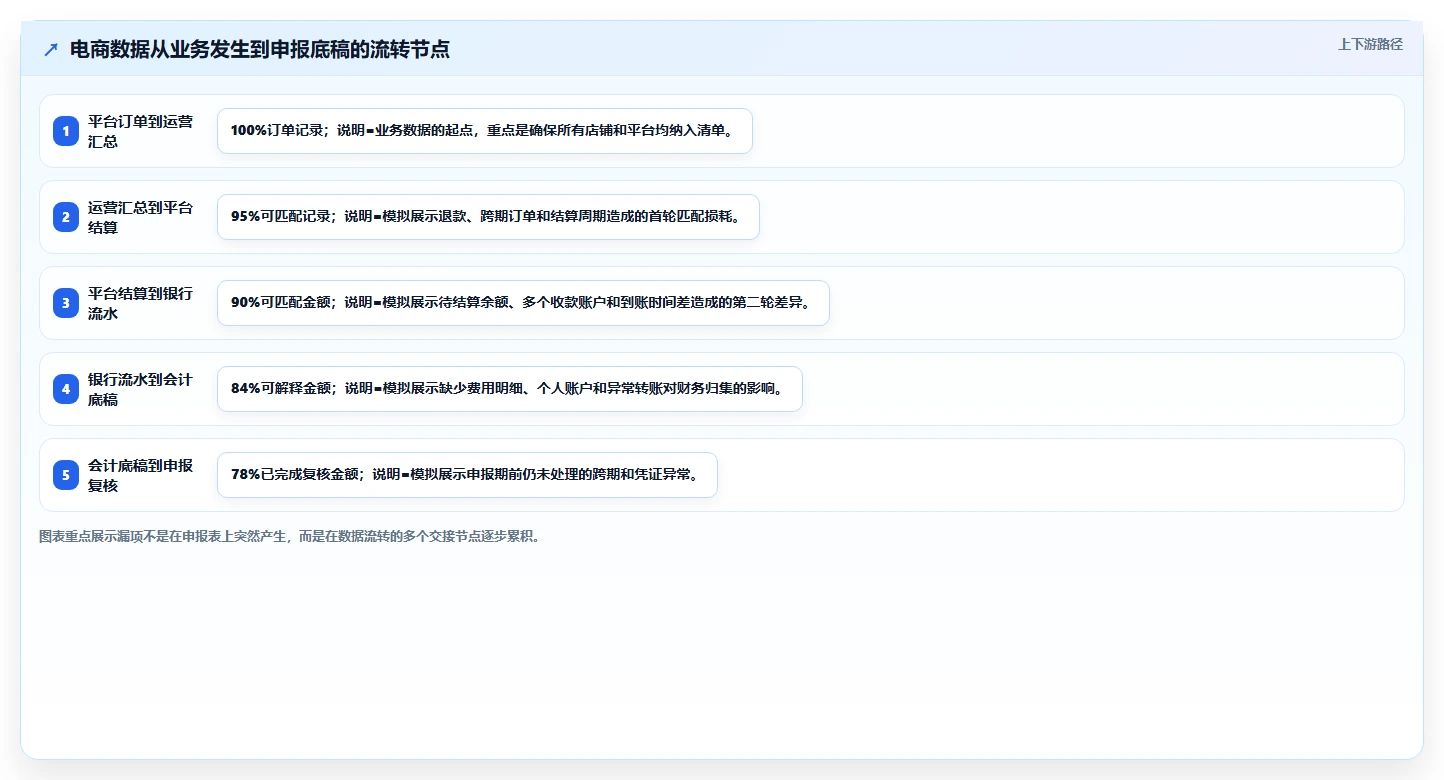Open the 90%可匹配金额 description box
The height and width of the screenshot is (780, 1444).
(523, 303)
